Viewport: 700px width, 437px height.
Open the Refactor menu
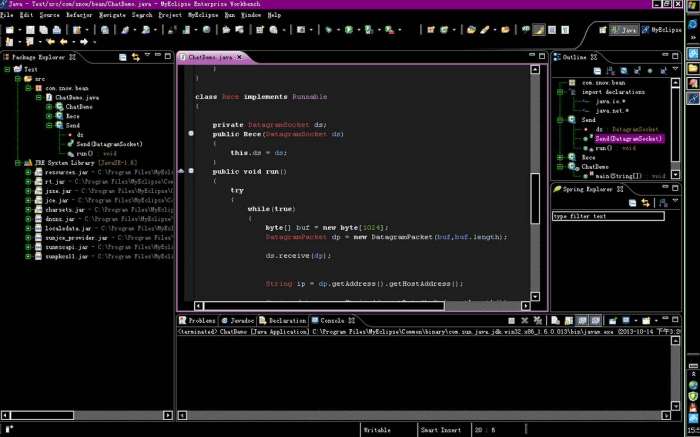(79, 16)
